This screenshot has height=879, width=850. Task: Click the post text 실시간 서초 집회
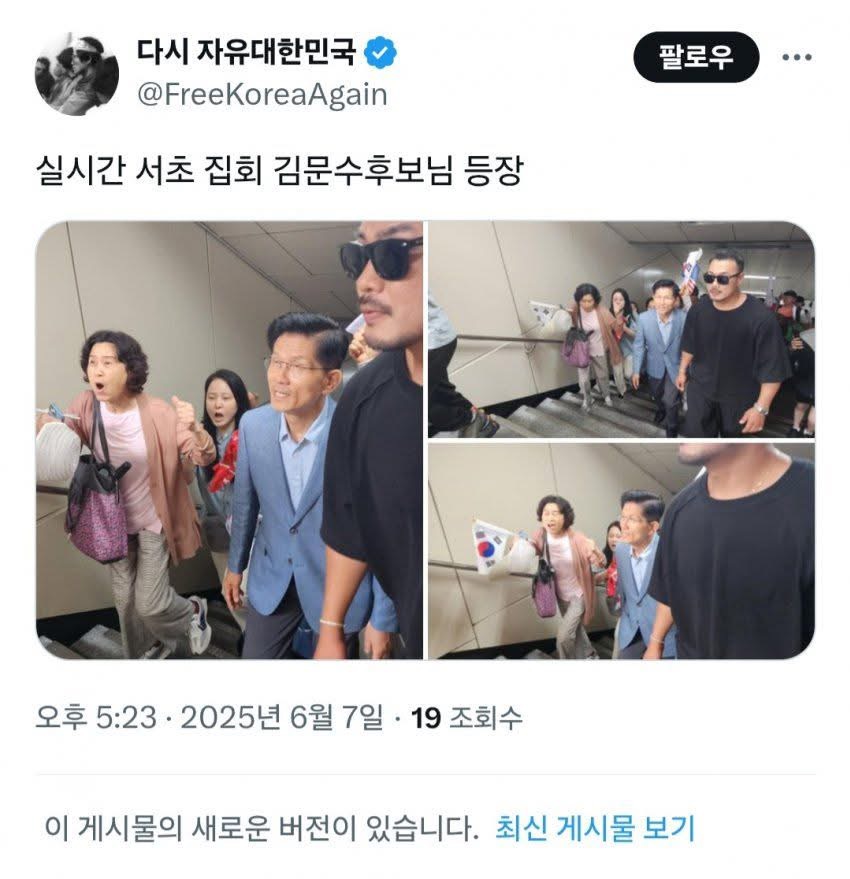pos(149,170)
